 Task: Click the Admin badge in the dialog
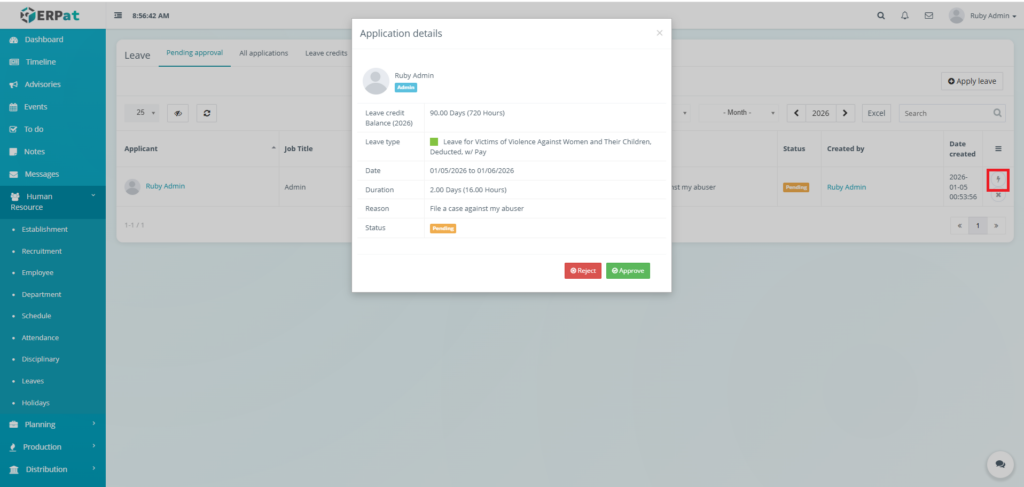(x=406, y=87)
